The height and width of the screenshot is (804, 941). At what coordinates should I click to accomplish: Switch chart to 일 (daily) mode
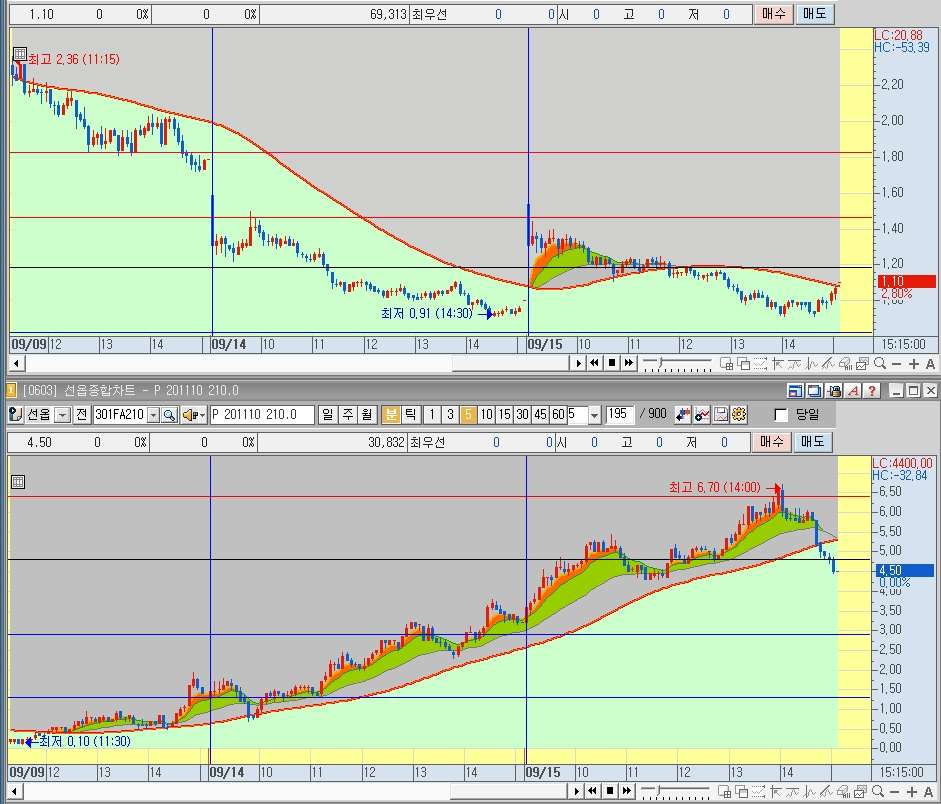click(x=327, y=415)
